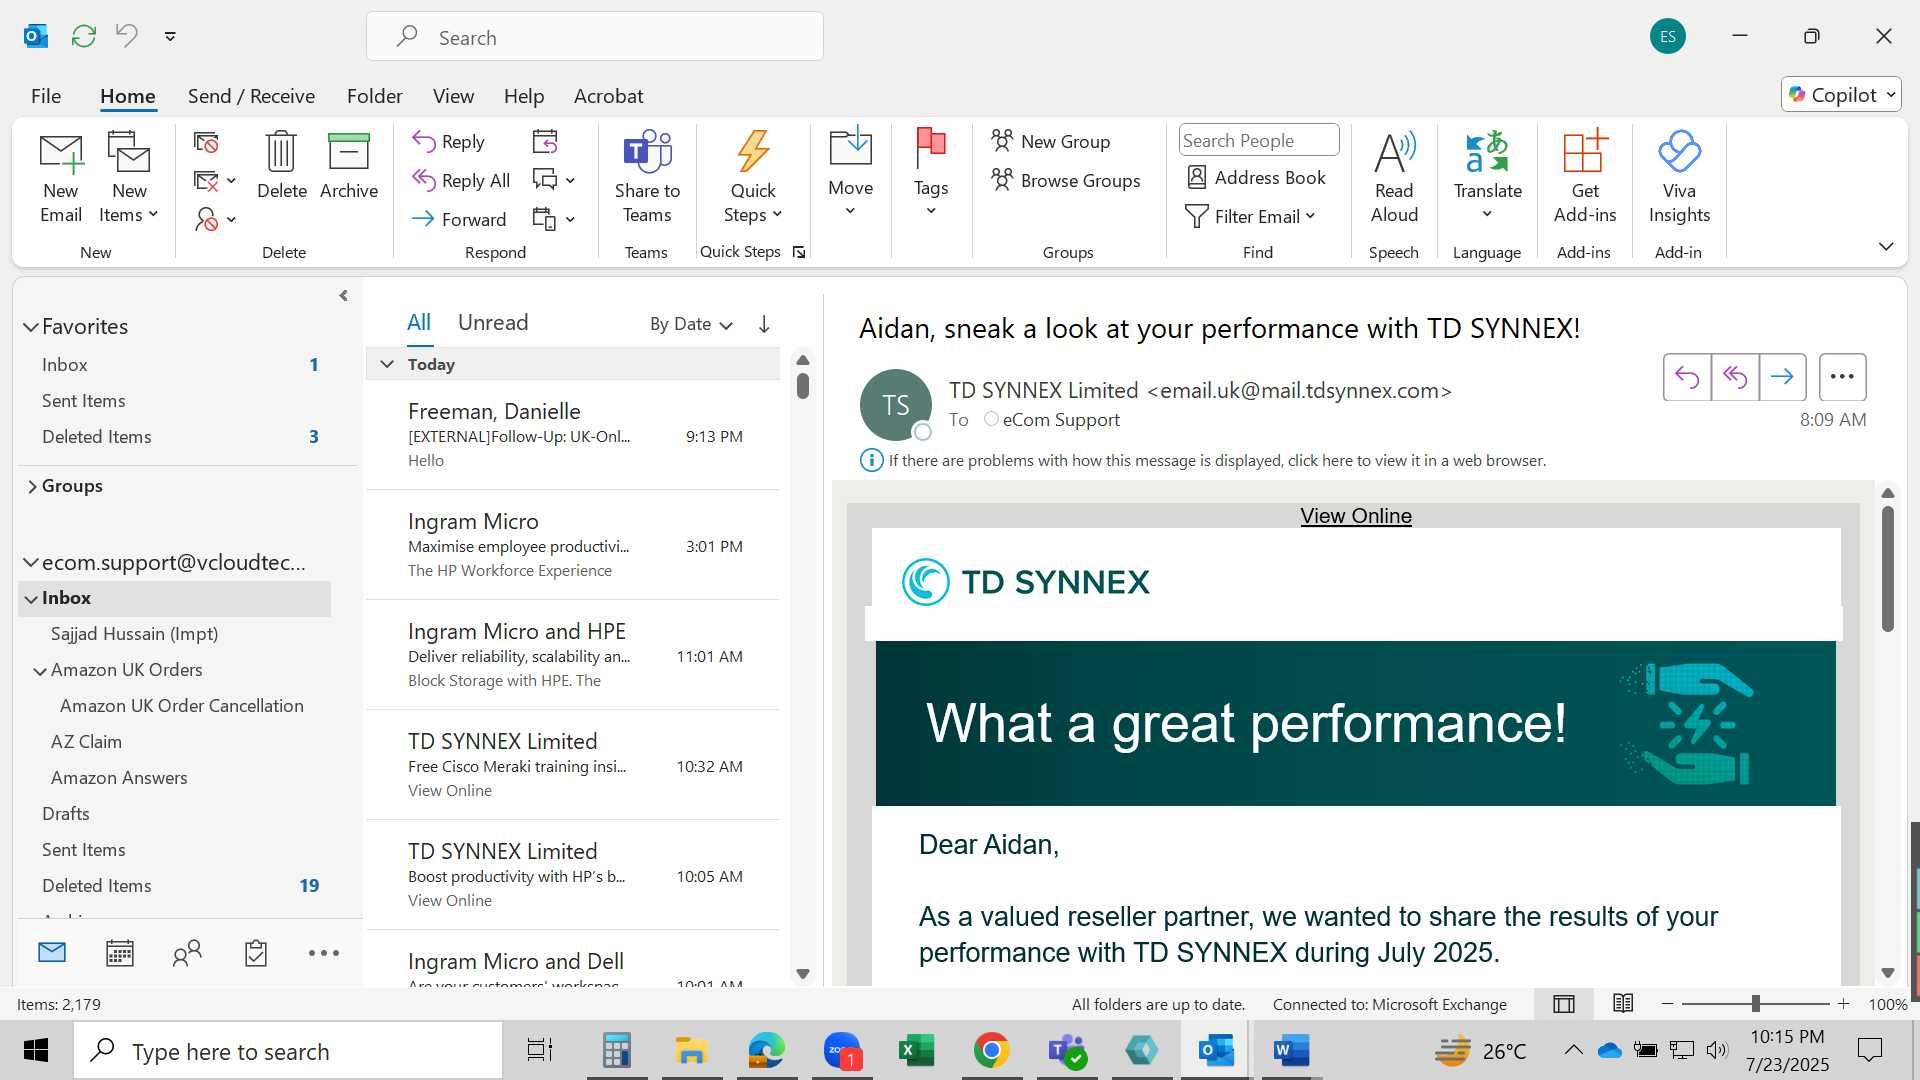Switch to the Folder tab

[x=374, y=96]
